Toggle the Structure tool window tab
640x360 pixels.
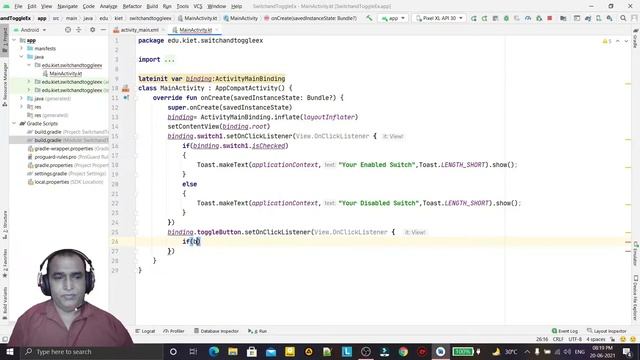tap(4, 224)
